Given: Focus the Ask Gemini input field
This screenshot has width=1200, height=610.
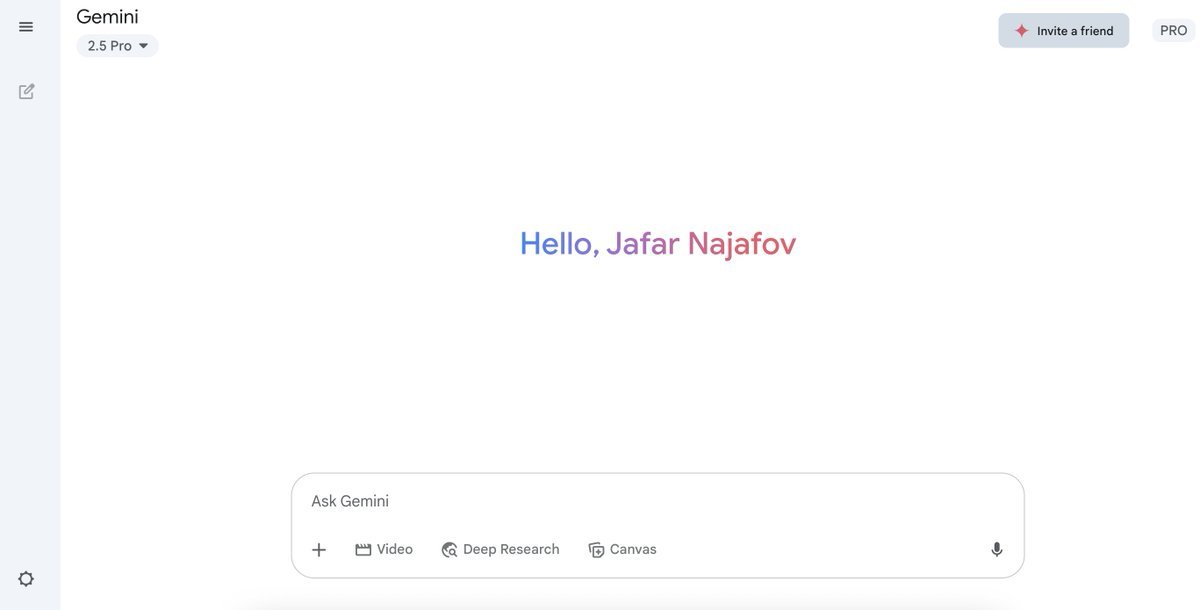Looking at the screenshot, I should (657, 501).
